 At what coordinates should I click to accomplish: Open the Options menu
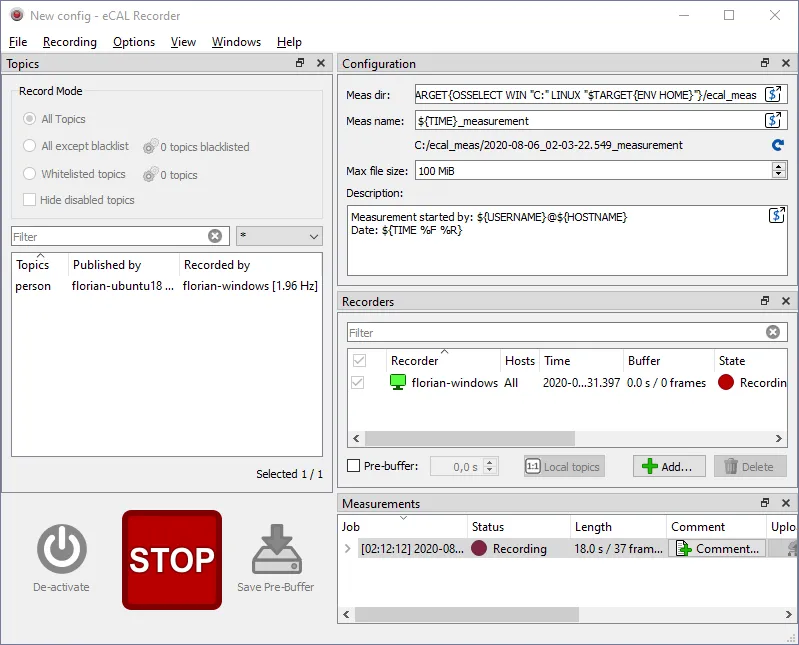(x=134, y=42)
